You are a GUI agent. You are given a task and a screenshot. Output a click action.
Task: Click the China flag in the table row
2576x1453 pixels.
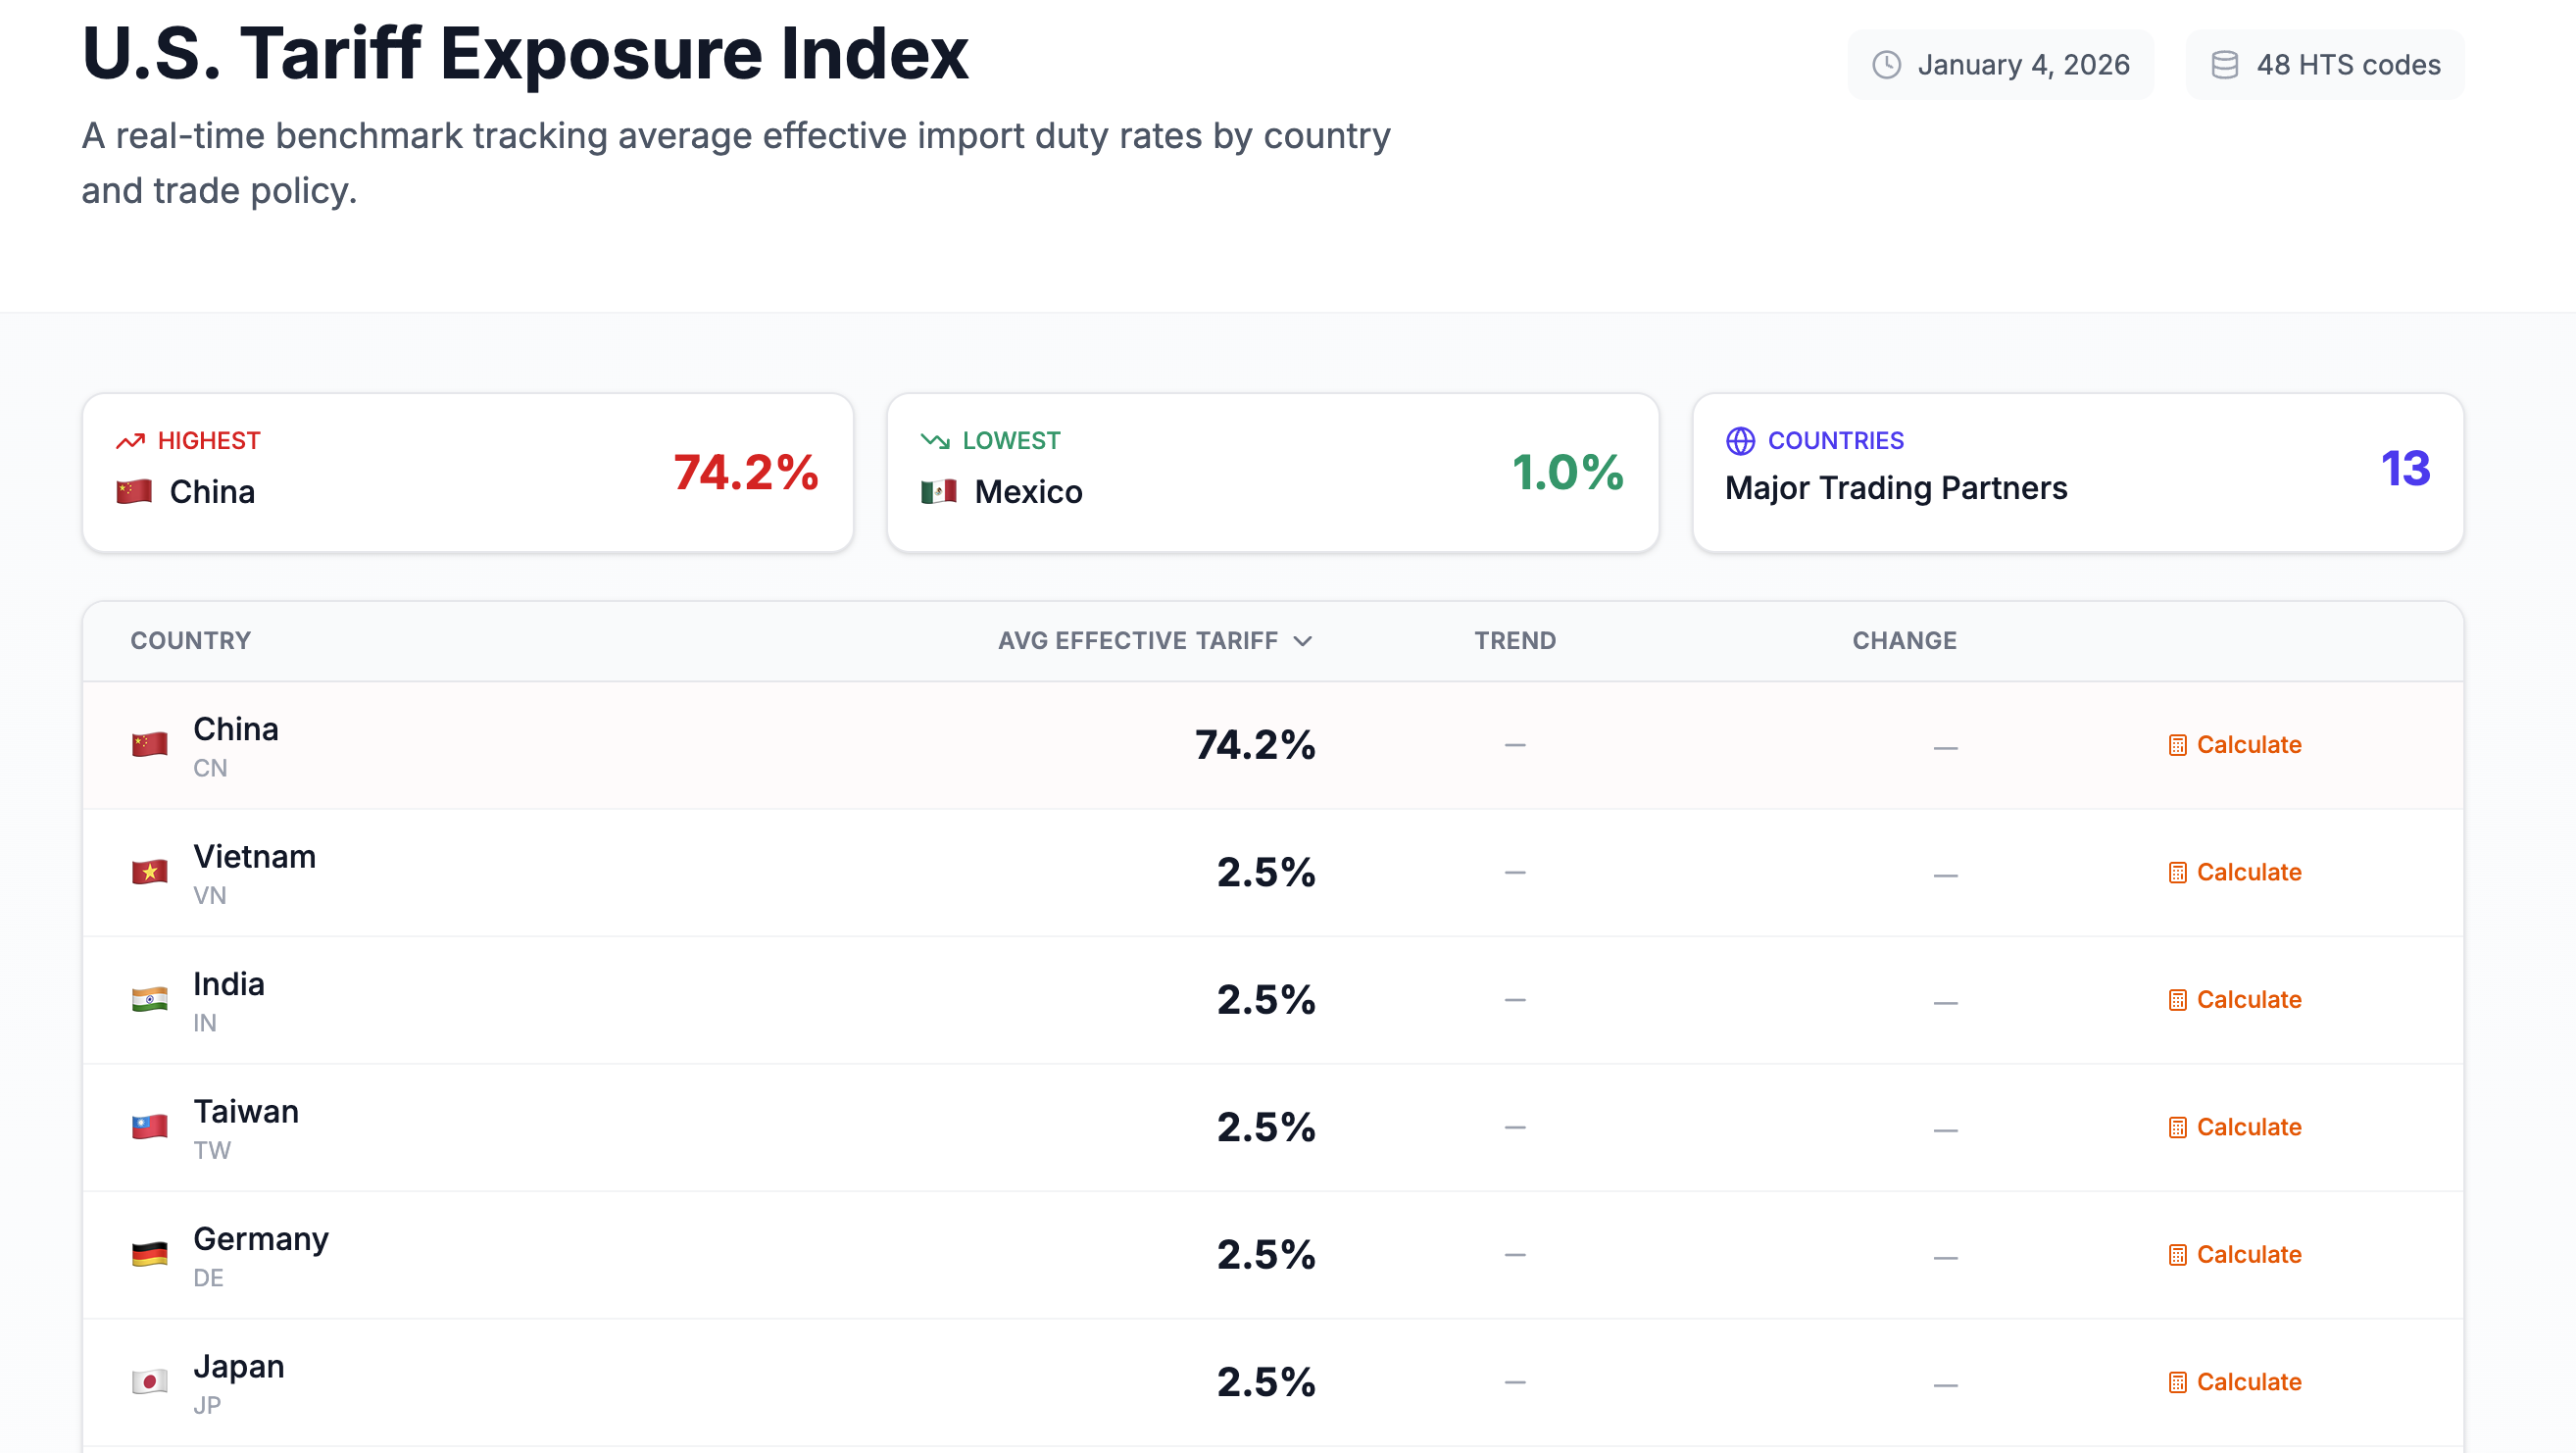(x=150, y=745)
